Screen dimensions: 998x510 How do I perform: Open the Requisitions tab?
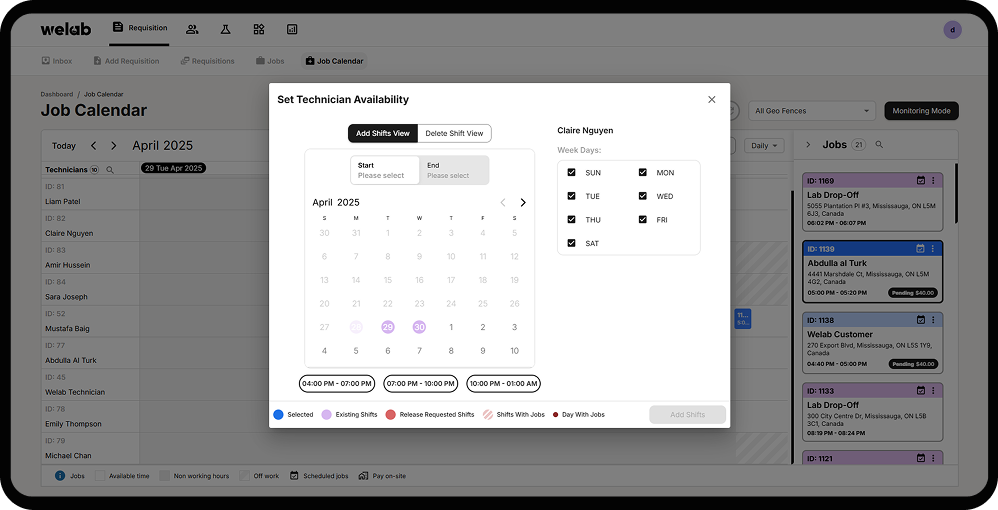pyautogui.click(x=207, y=61)
